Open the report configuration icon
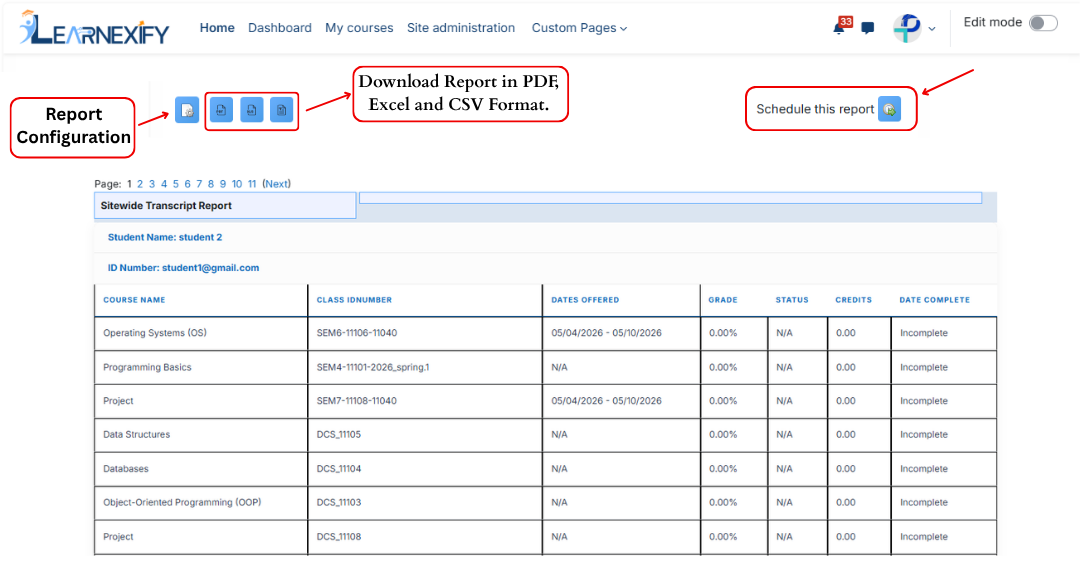 (x=187, y=109)
